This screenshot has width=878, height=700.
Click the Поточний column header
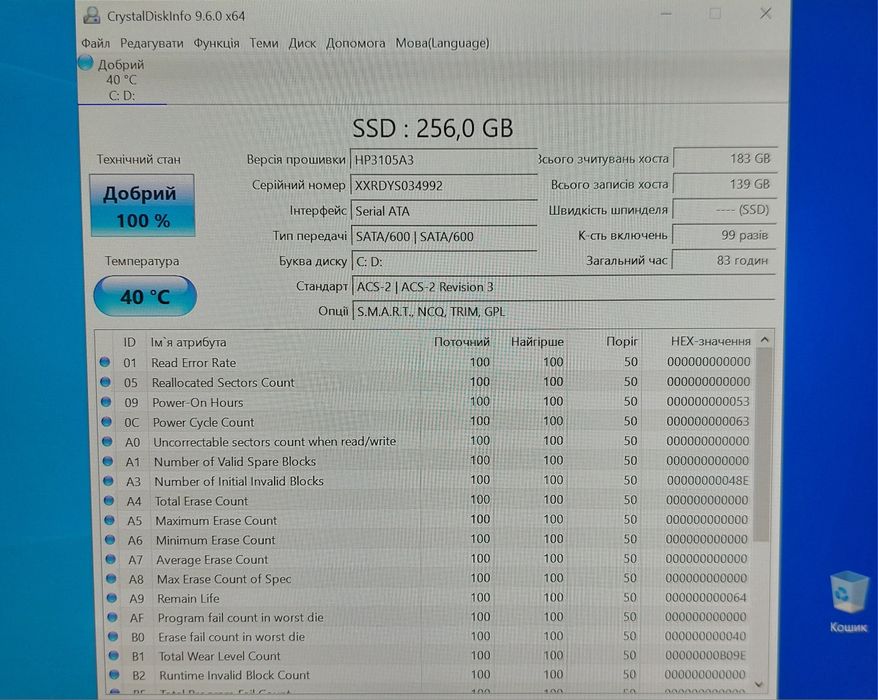(x=462, y=342)
